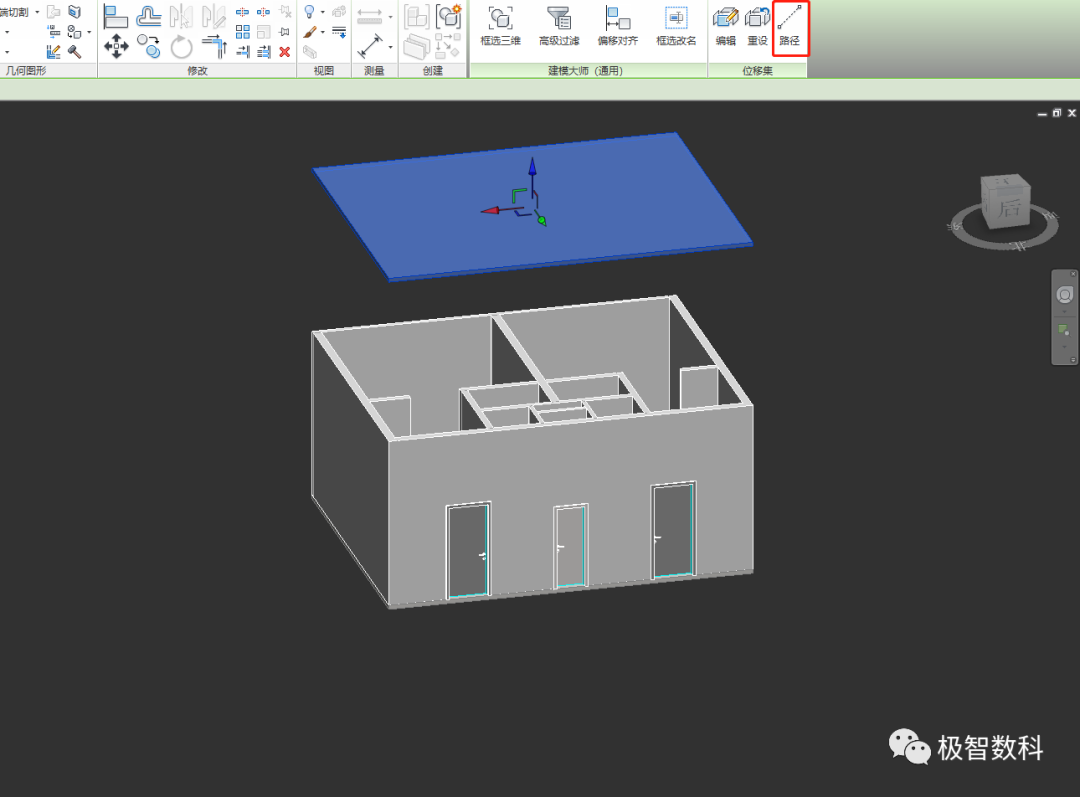Click the 修改 panel title
1080x797 pixels.
[197, 70]
